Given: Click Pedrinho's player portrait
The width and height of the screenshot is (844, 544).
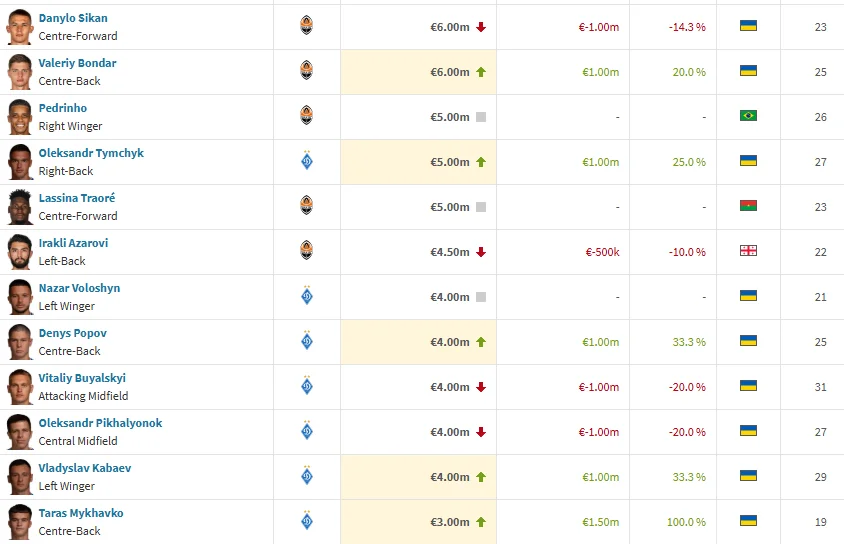Looking at the screenshot, I should pos(19,117).
